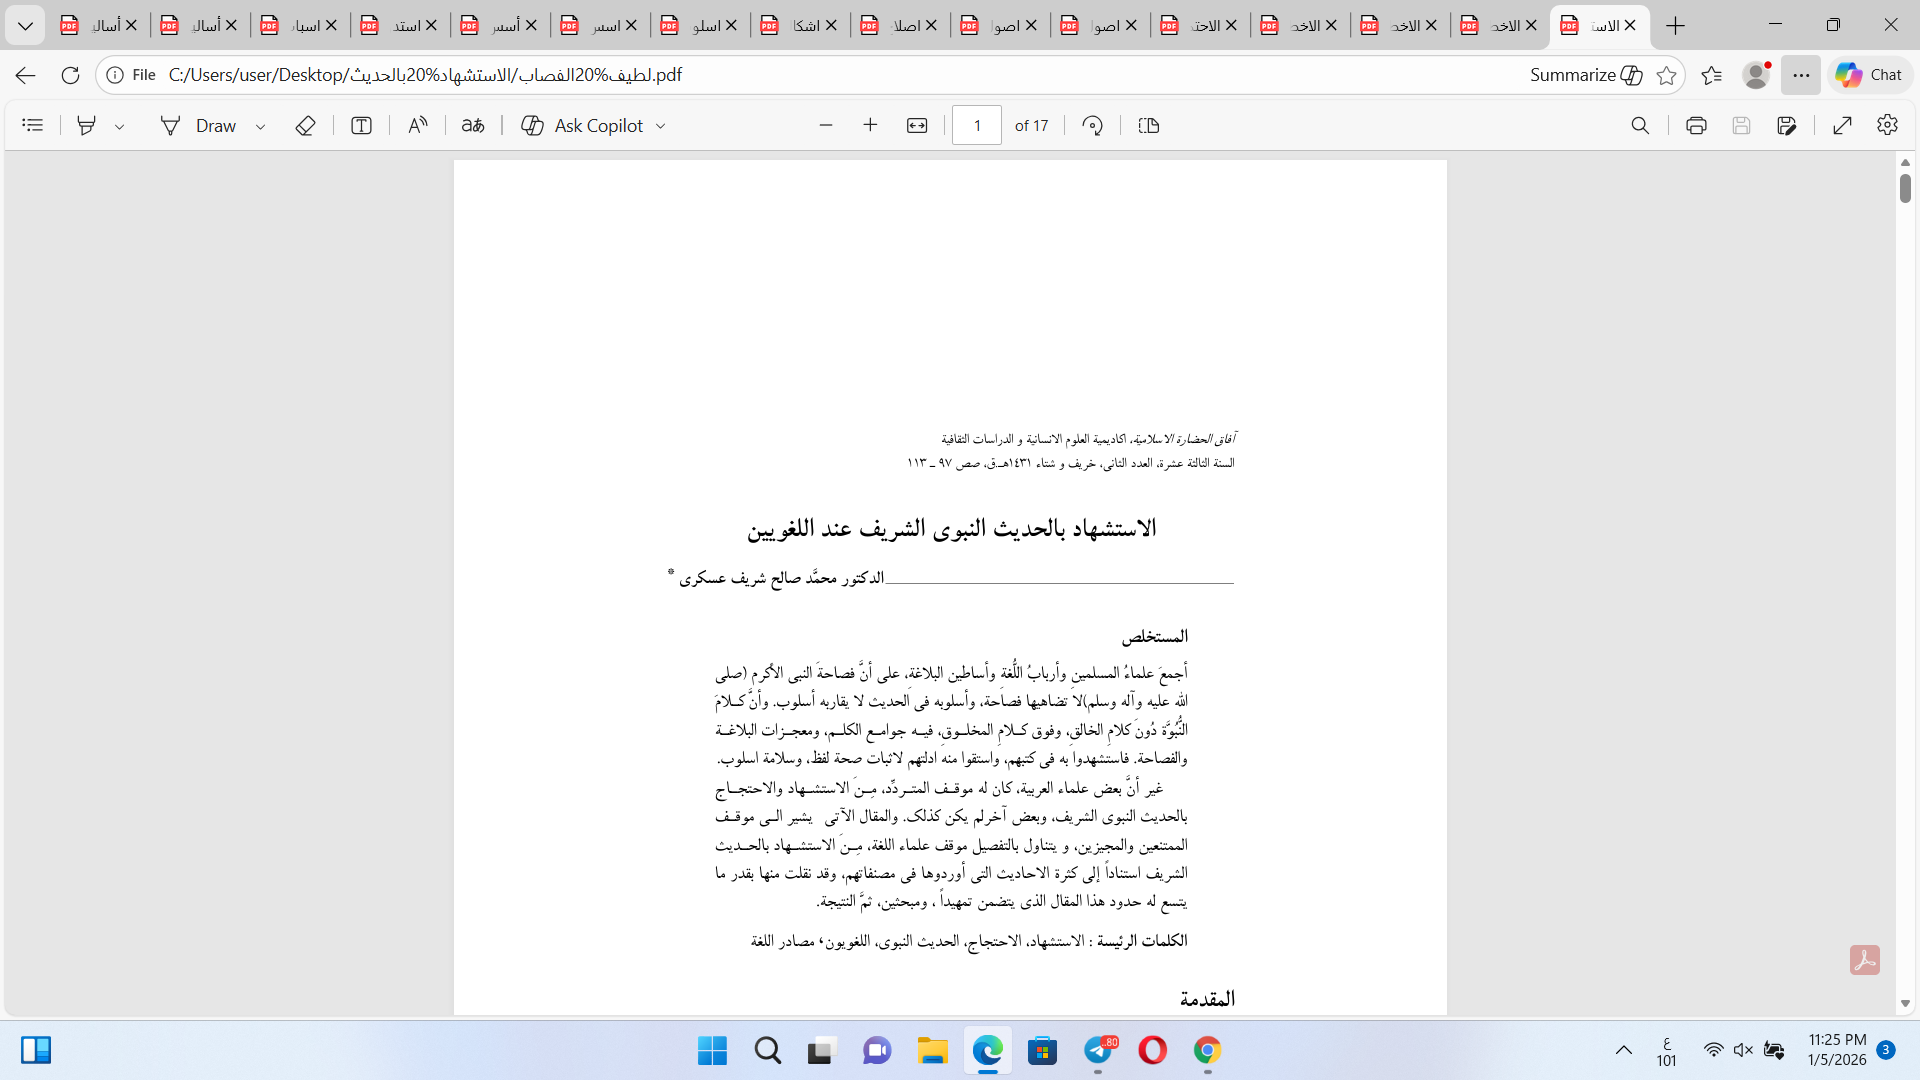Open Settings and more menu
The width and height of the screenshot is (1920, 1080).
(1801, 75)
